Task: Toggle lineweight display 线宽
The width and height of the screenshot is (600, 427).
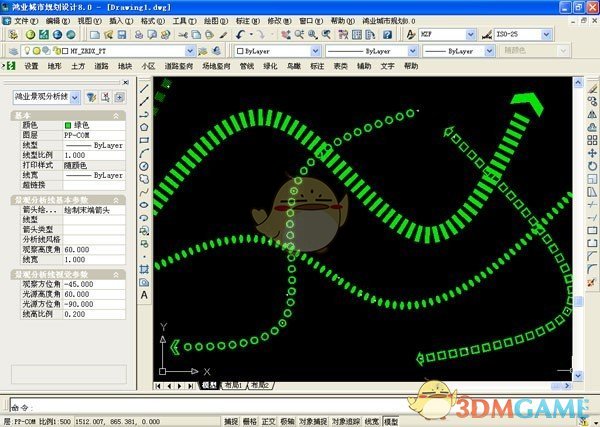Action: pos(372,421)
